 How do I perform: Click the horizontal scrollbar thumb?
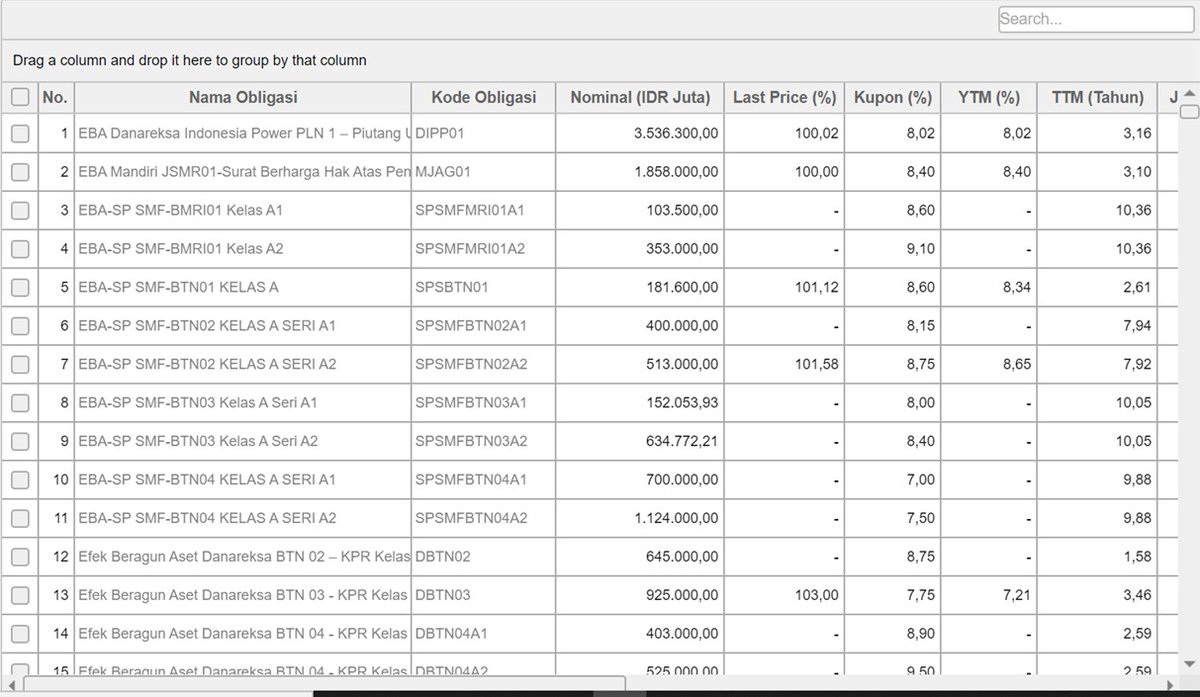click(x=325, y=684)
